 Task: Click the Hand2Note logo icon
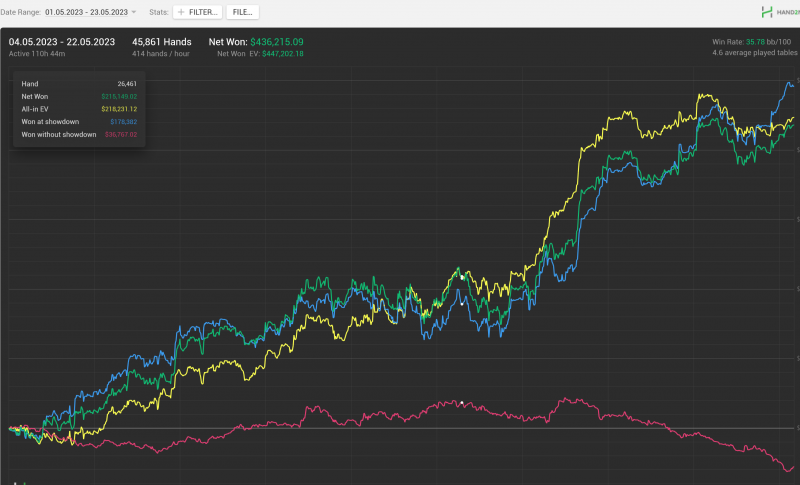(767, 12)
